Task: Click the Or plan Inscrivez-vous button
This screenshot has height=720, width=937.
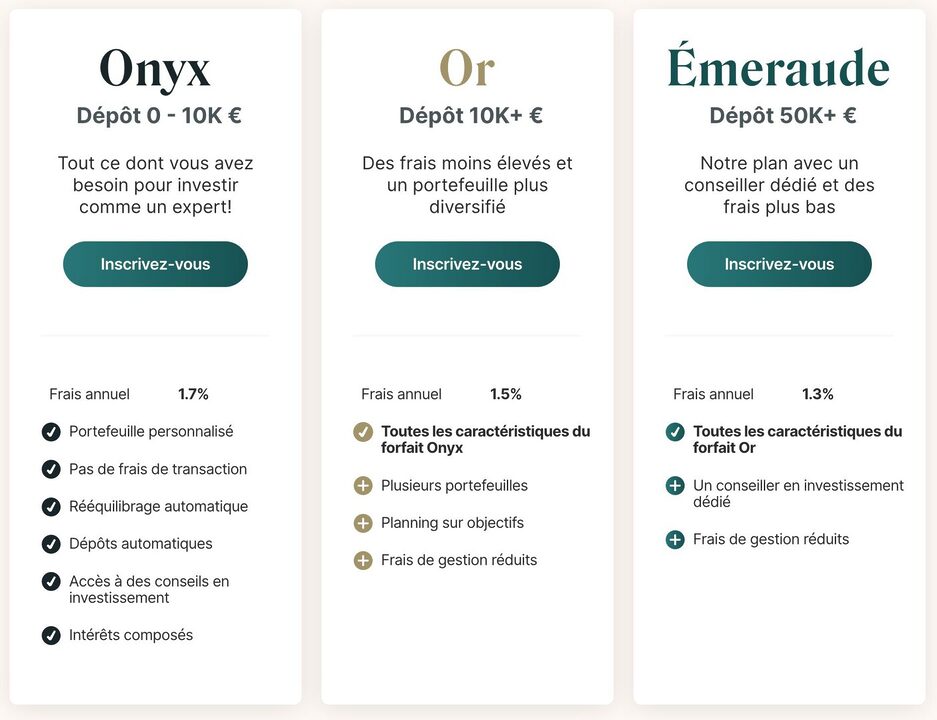Action: tap(467, 264)
